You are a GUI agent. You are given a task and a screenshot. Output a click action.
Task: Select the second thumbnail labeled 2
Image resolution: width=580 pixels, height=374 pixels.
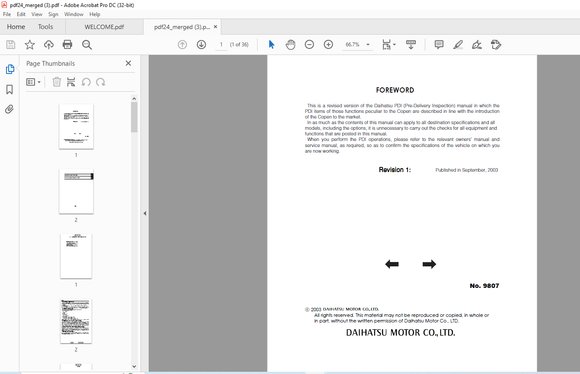pos(76,191)
